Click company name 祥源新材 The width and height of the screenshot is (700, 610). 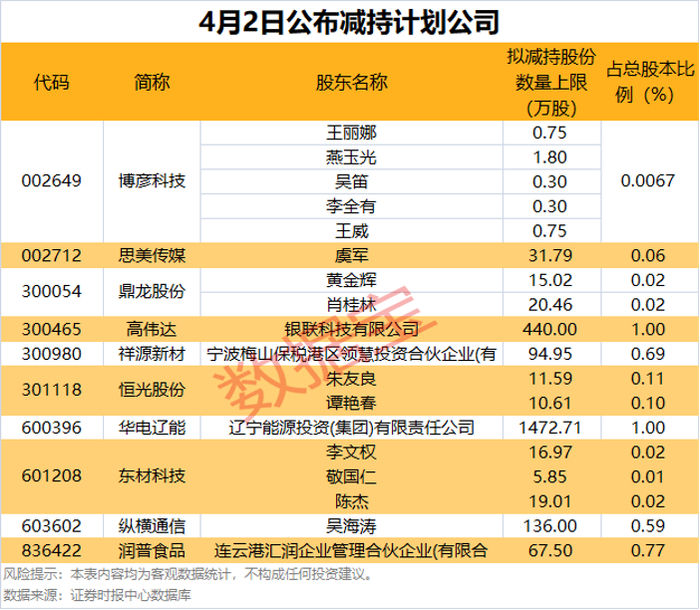[x=152, y=354]
